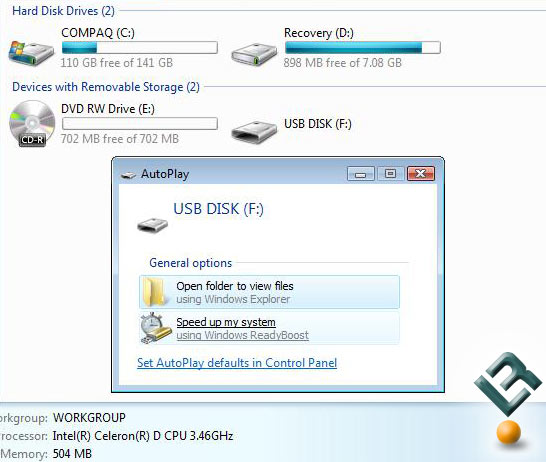Click the AutoPlay title bar drive icon
This screenshot has height=462, width=546.
128,174
